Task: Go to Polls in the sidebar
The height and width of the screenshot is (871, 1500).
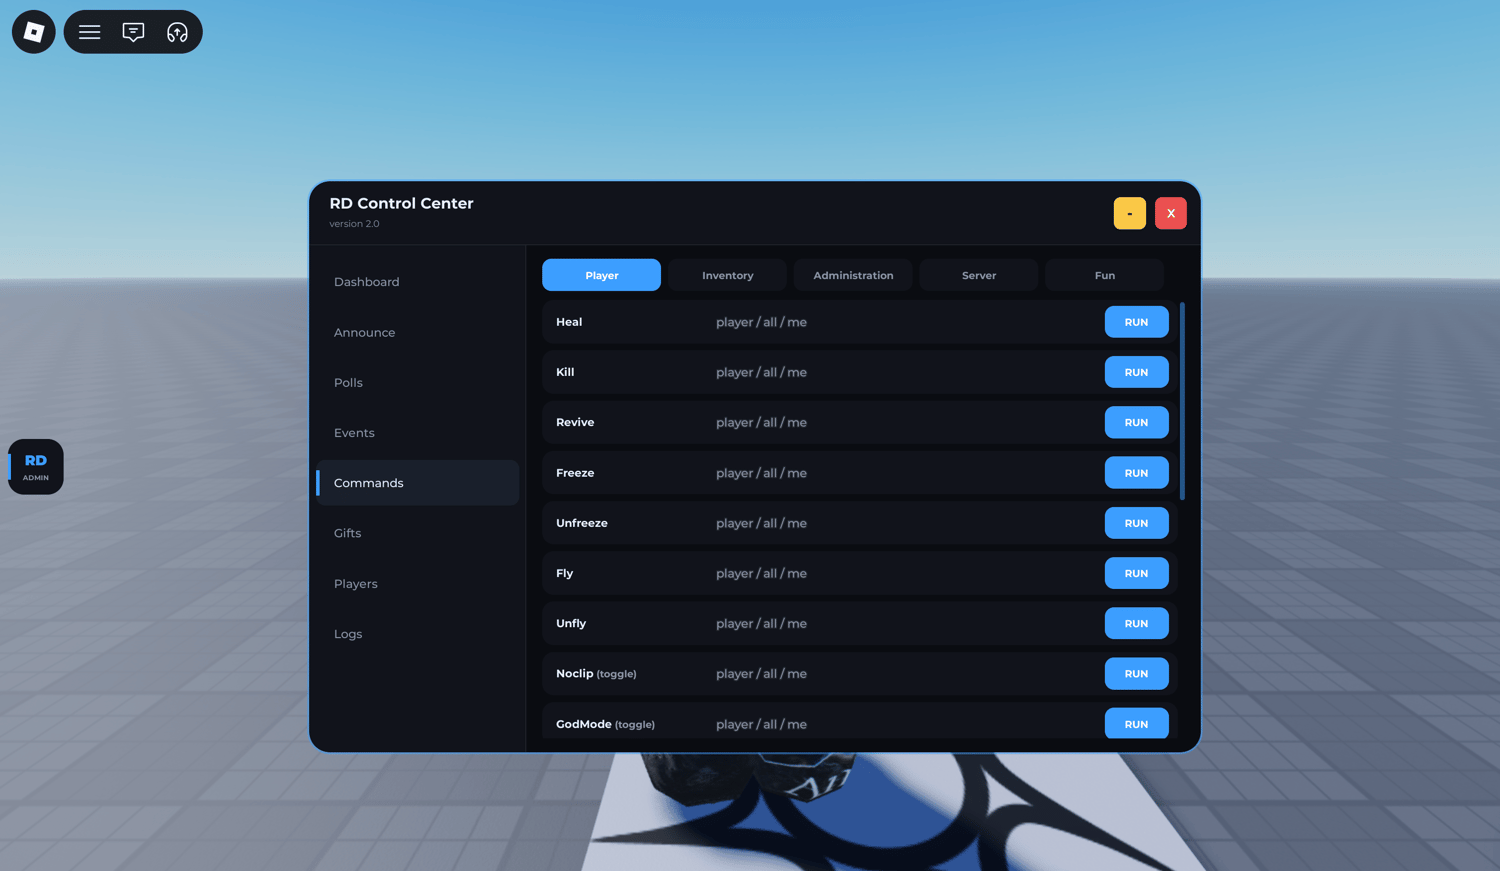Action: [417, 382]
